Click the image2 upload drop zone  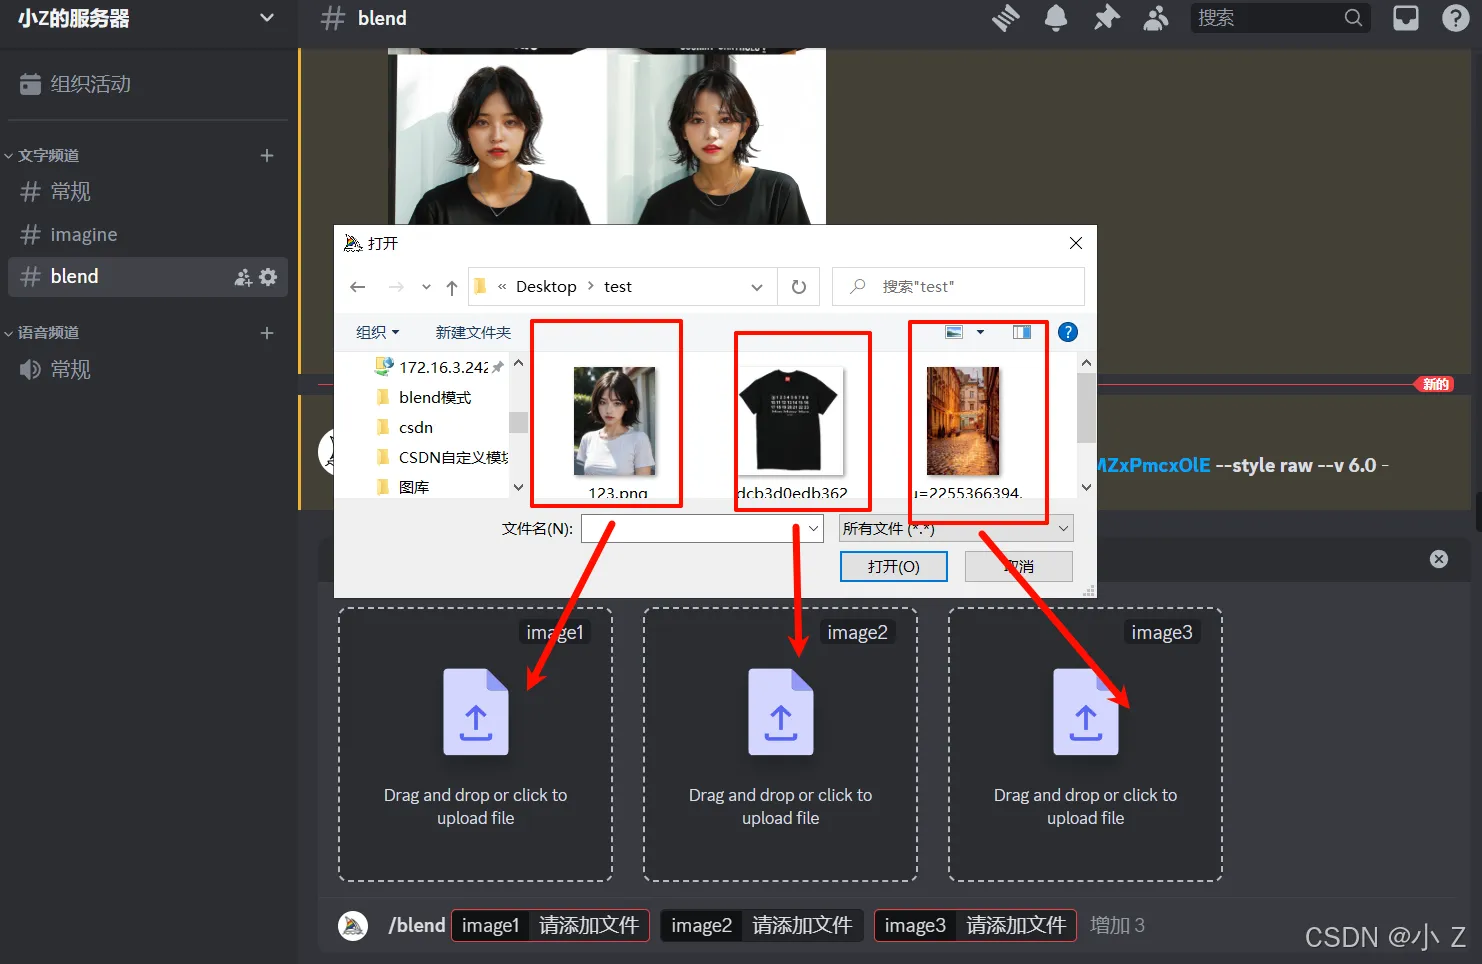click(x=780, y=744)
